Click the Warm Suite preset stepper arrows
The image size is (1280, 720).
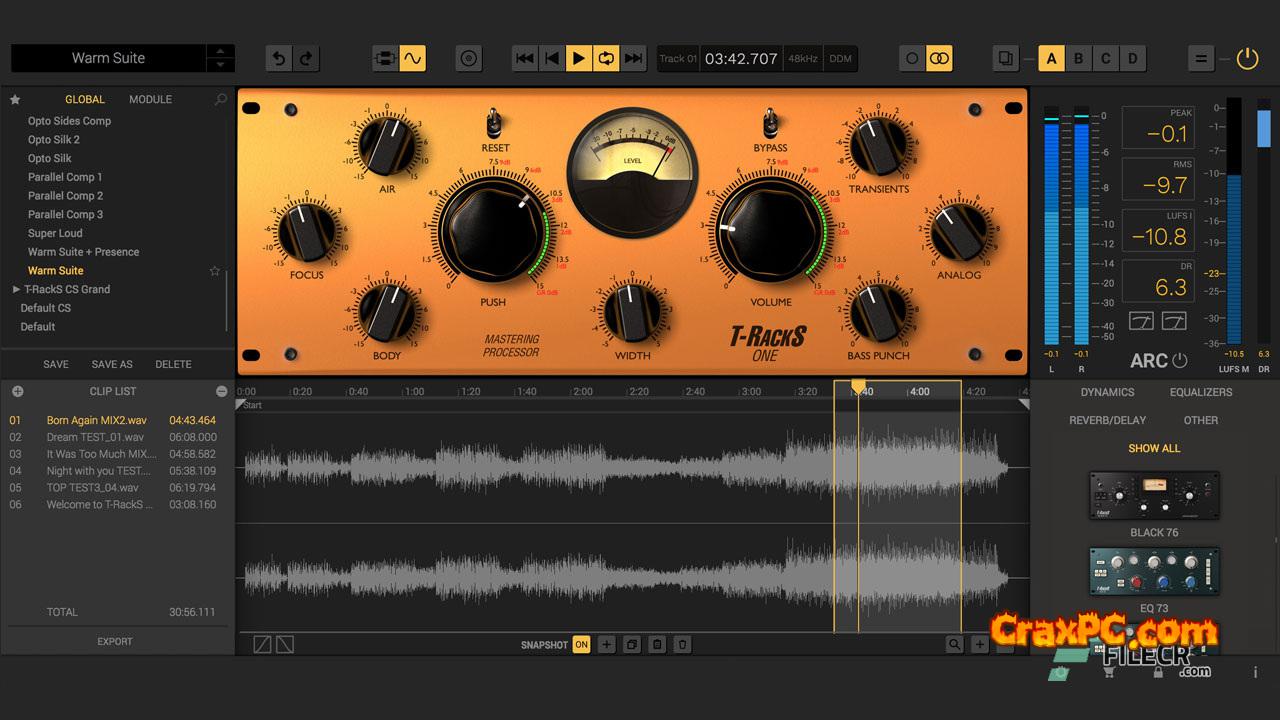[220, 58]
